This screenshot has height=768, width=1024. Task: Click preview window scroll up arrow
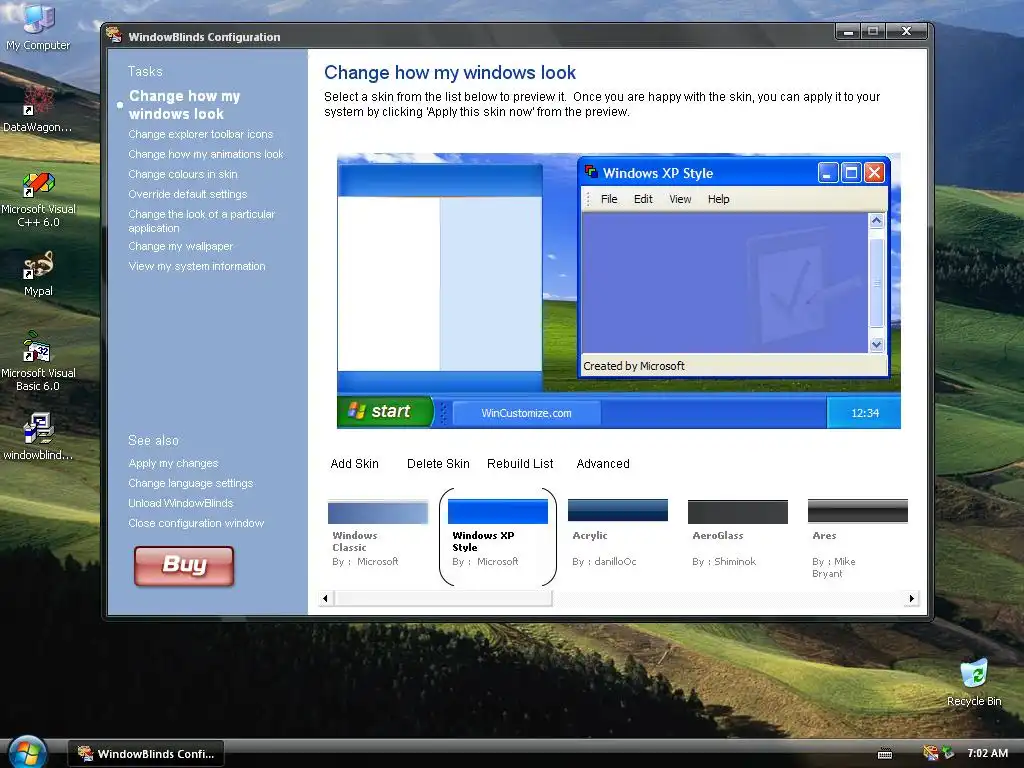(x=876, y=221)
